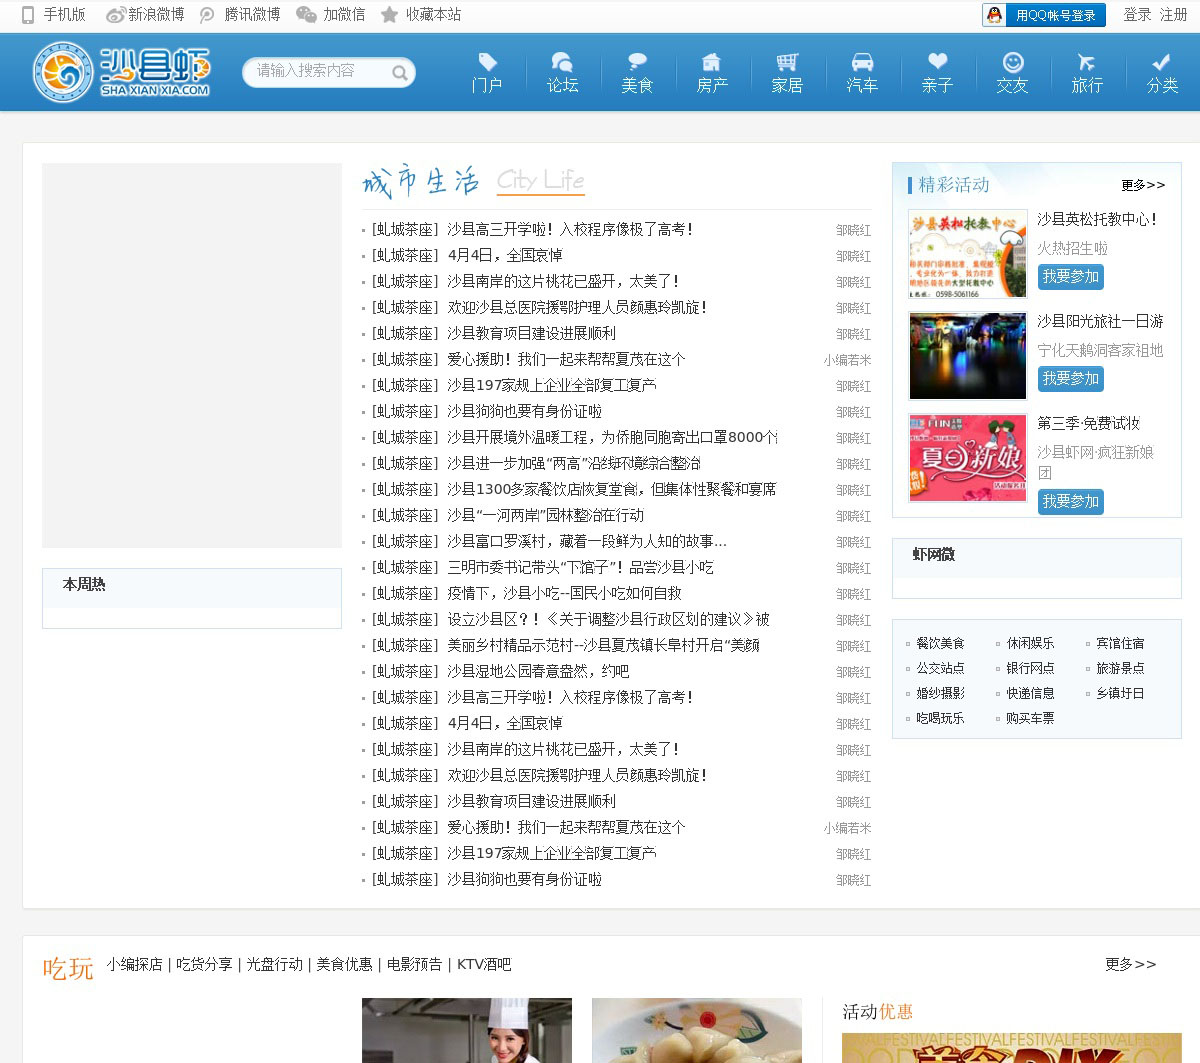Expand 更多>> in 精彩活动 panel

click(1142, 185)
